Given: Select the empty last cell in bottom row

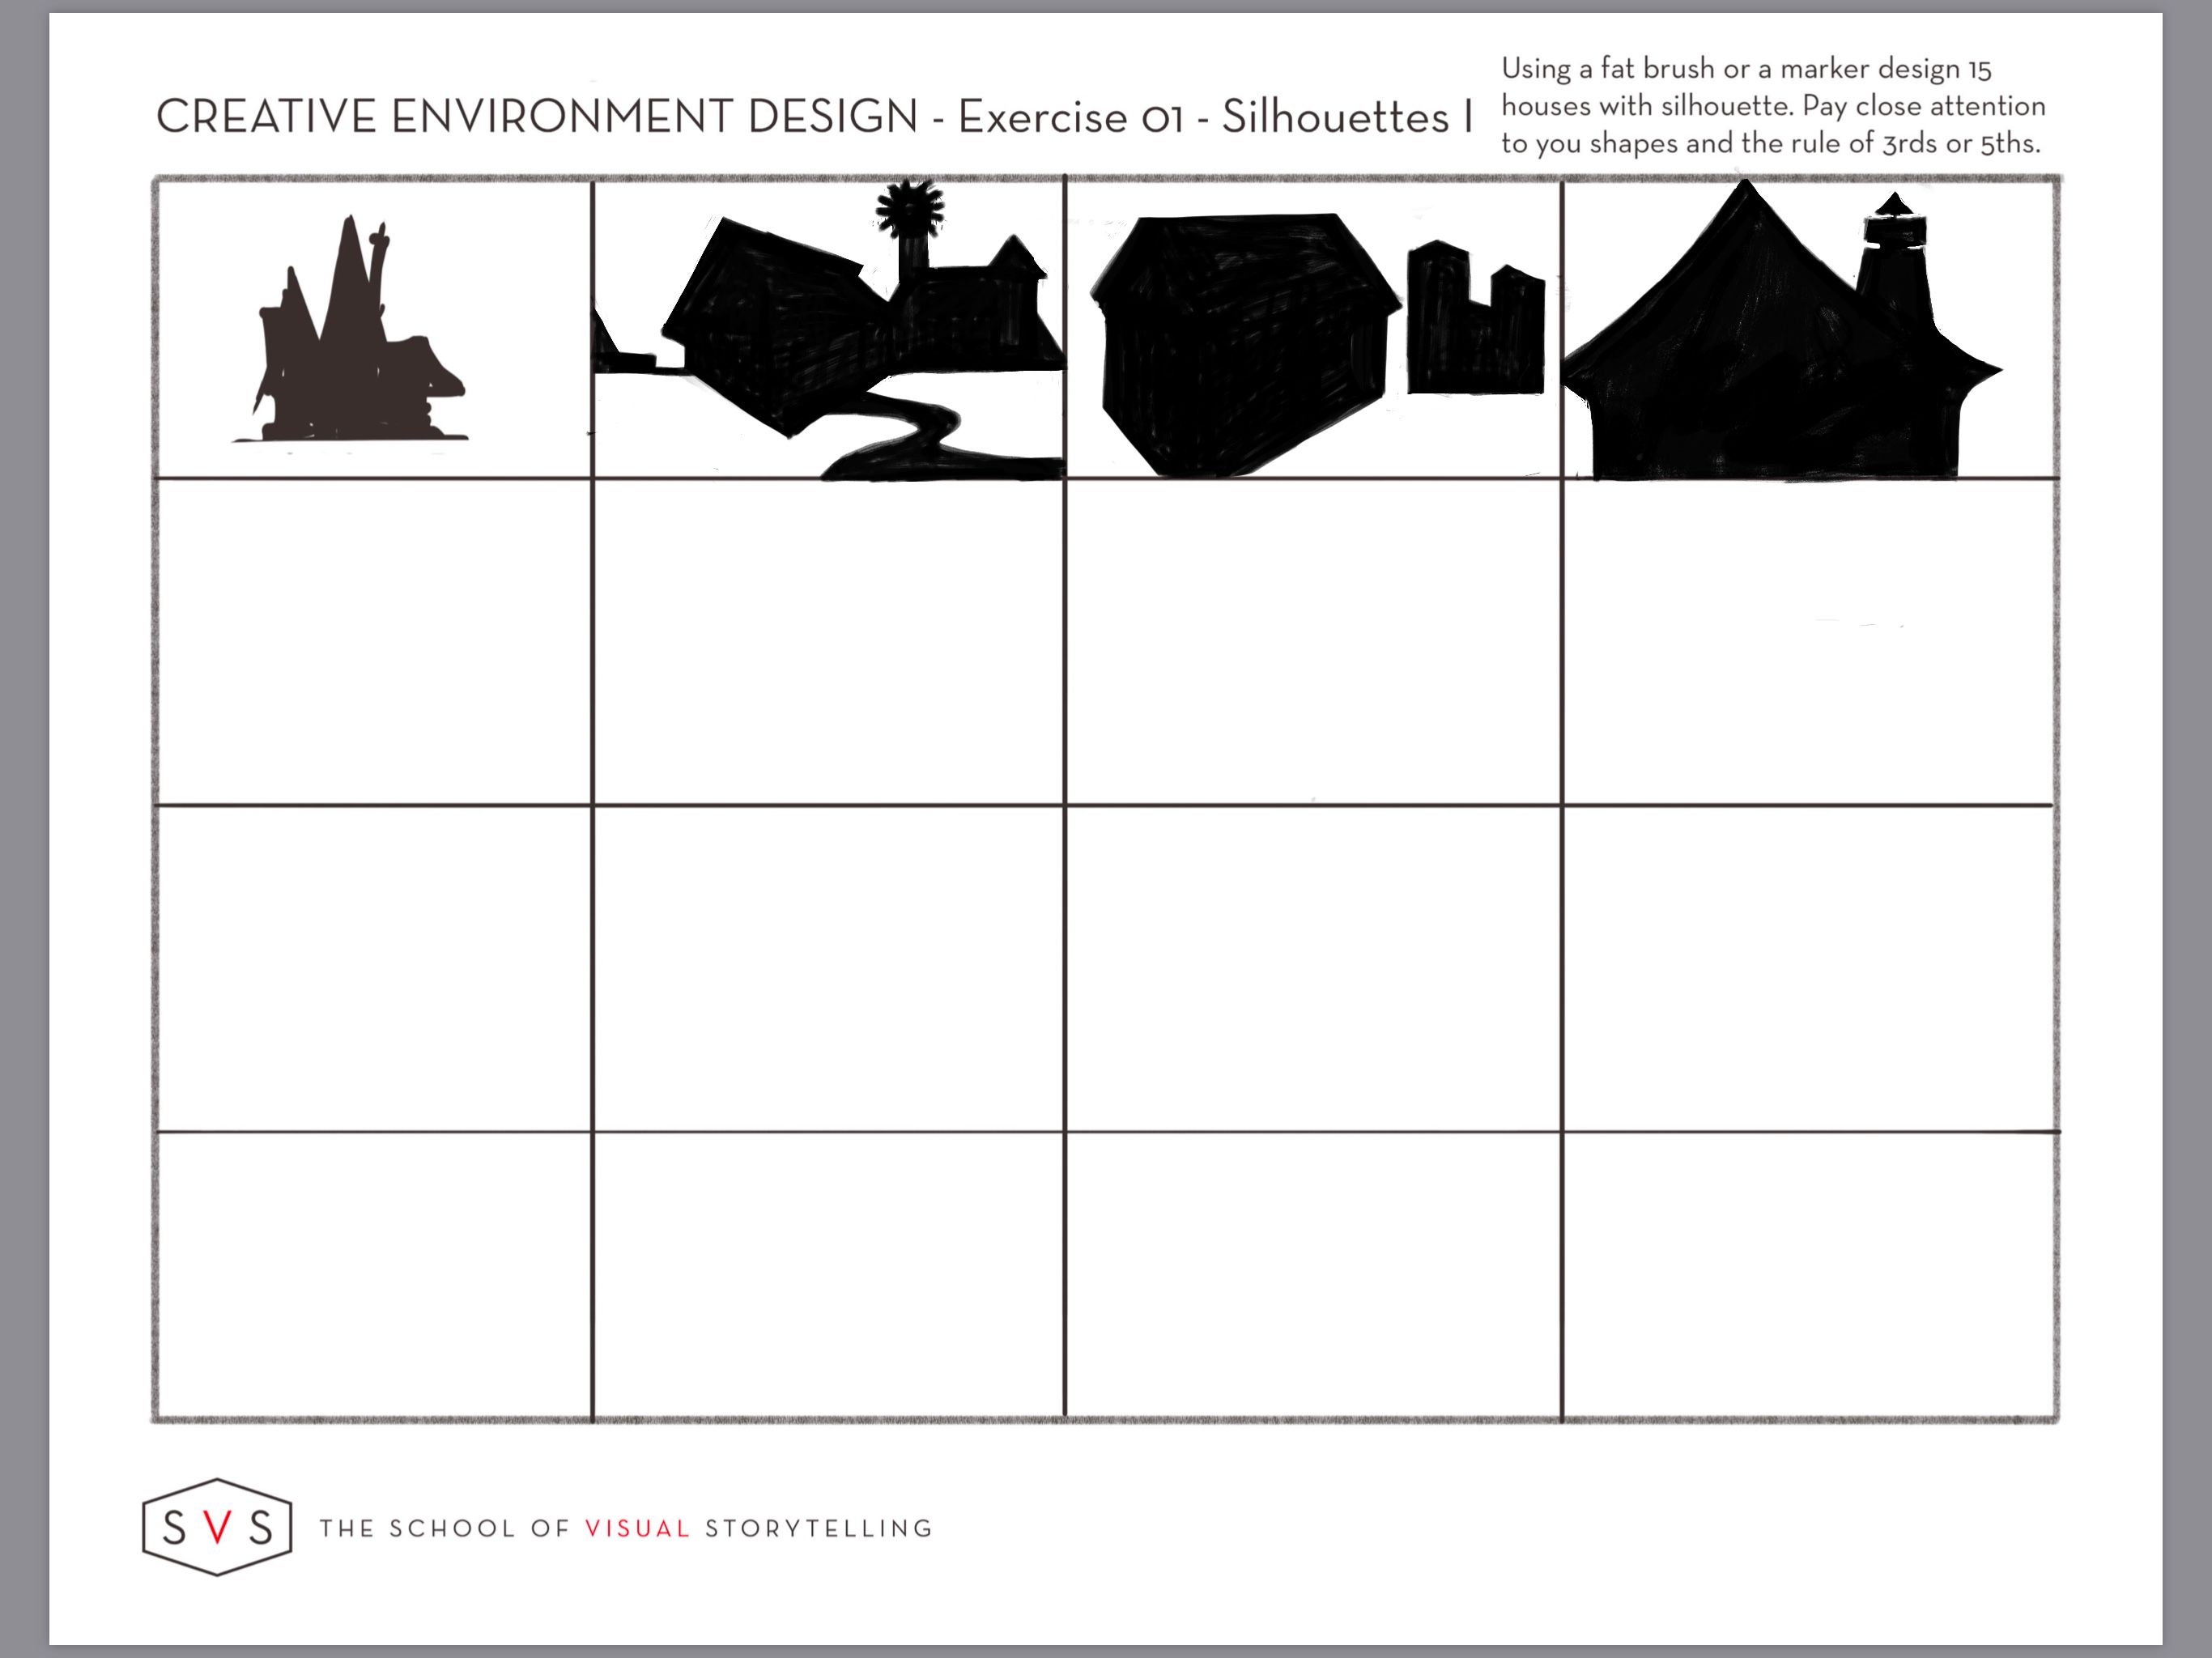Looking at the screenshot, I should tap(1808, 1275).
